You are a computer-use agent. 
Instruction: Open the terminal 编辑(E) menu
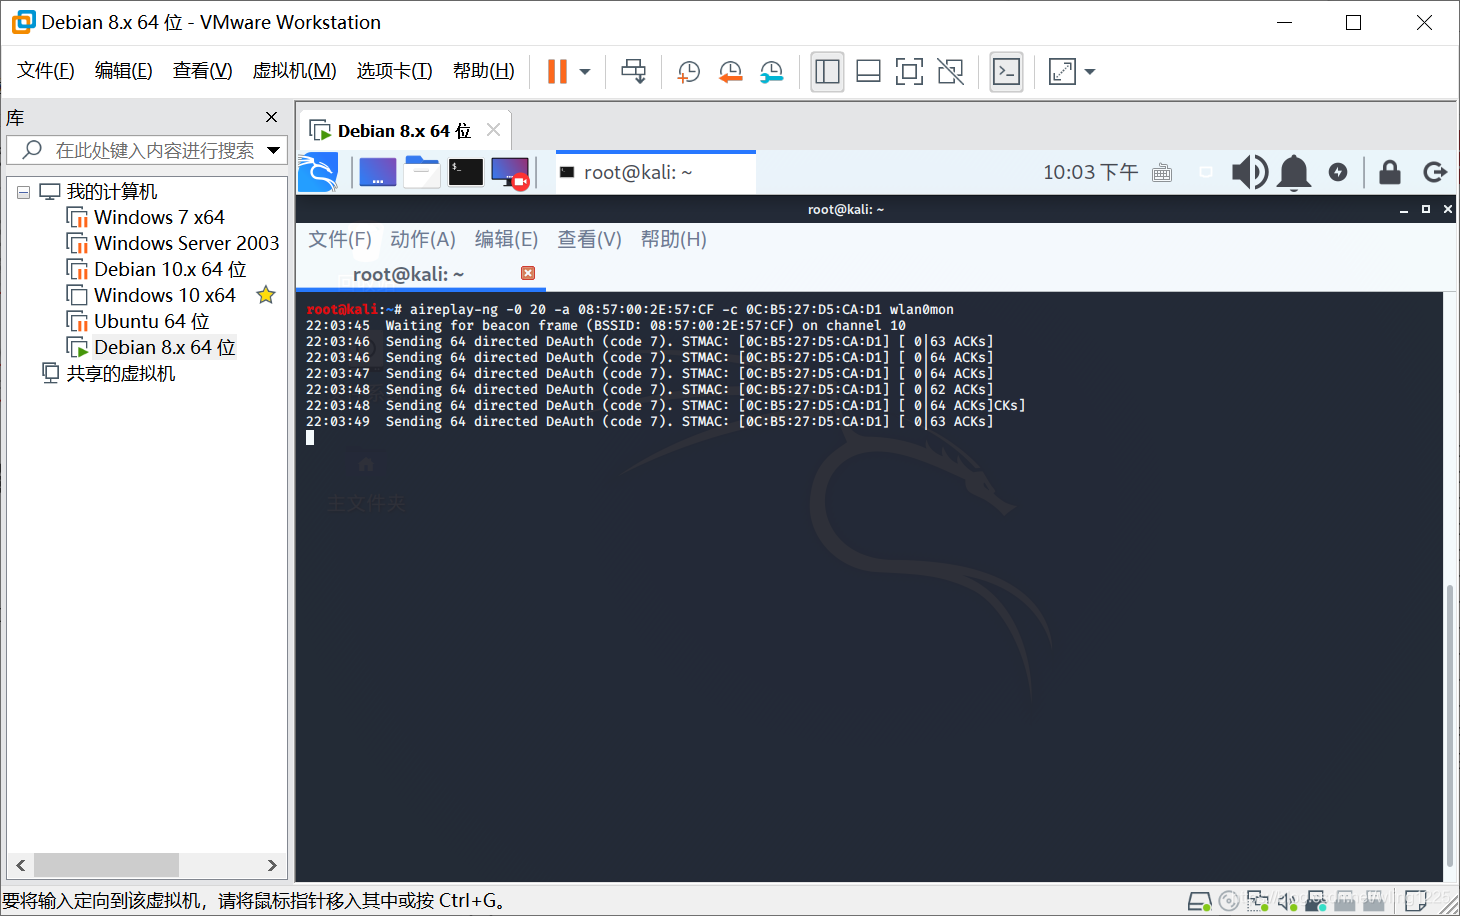pos(506,239)
